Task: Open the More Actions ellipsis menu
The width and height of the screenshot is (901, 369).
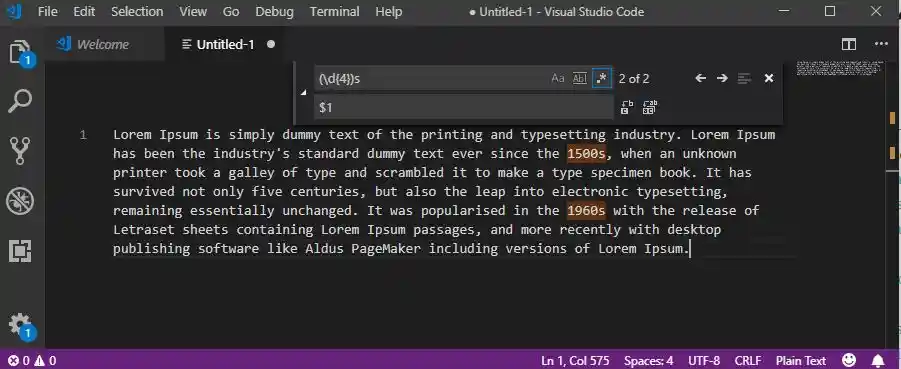Action: (x=881, y=44)
